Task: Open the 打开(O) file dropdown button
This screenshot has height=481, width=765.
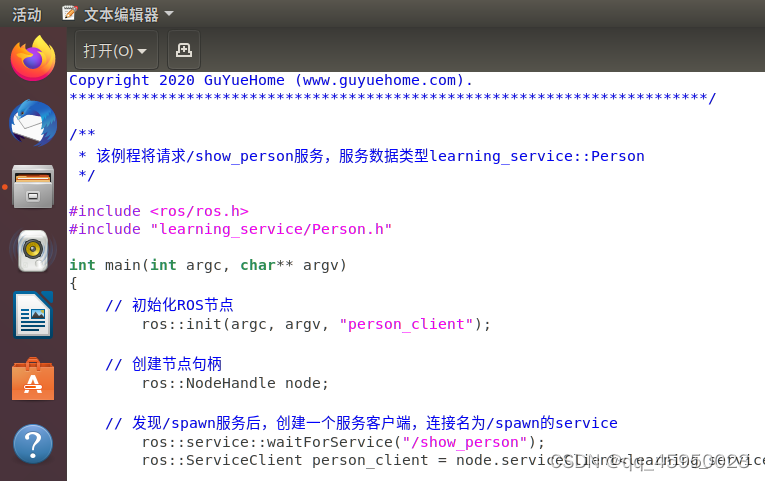Action: (x=116, y=50)
